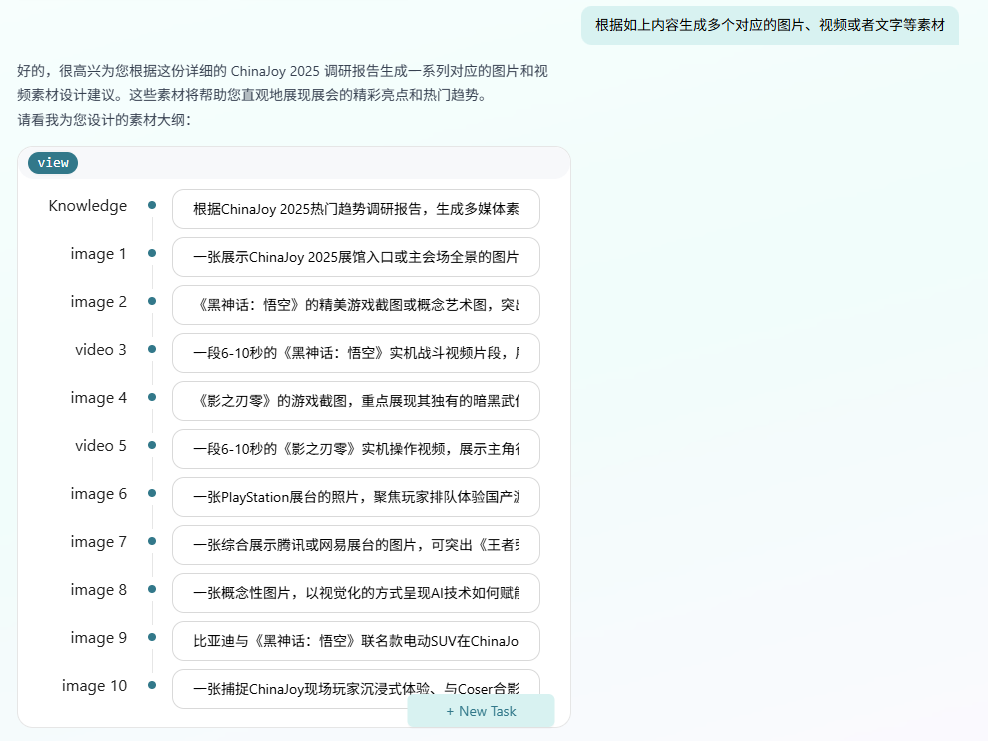Click the image 8 row label

[98, 590]
